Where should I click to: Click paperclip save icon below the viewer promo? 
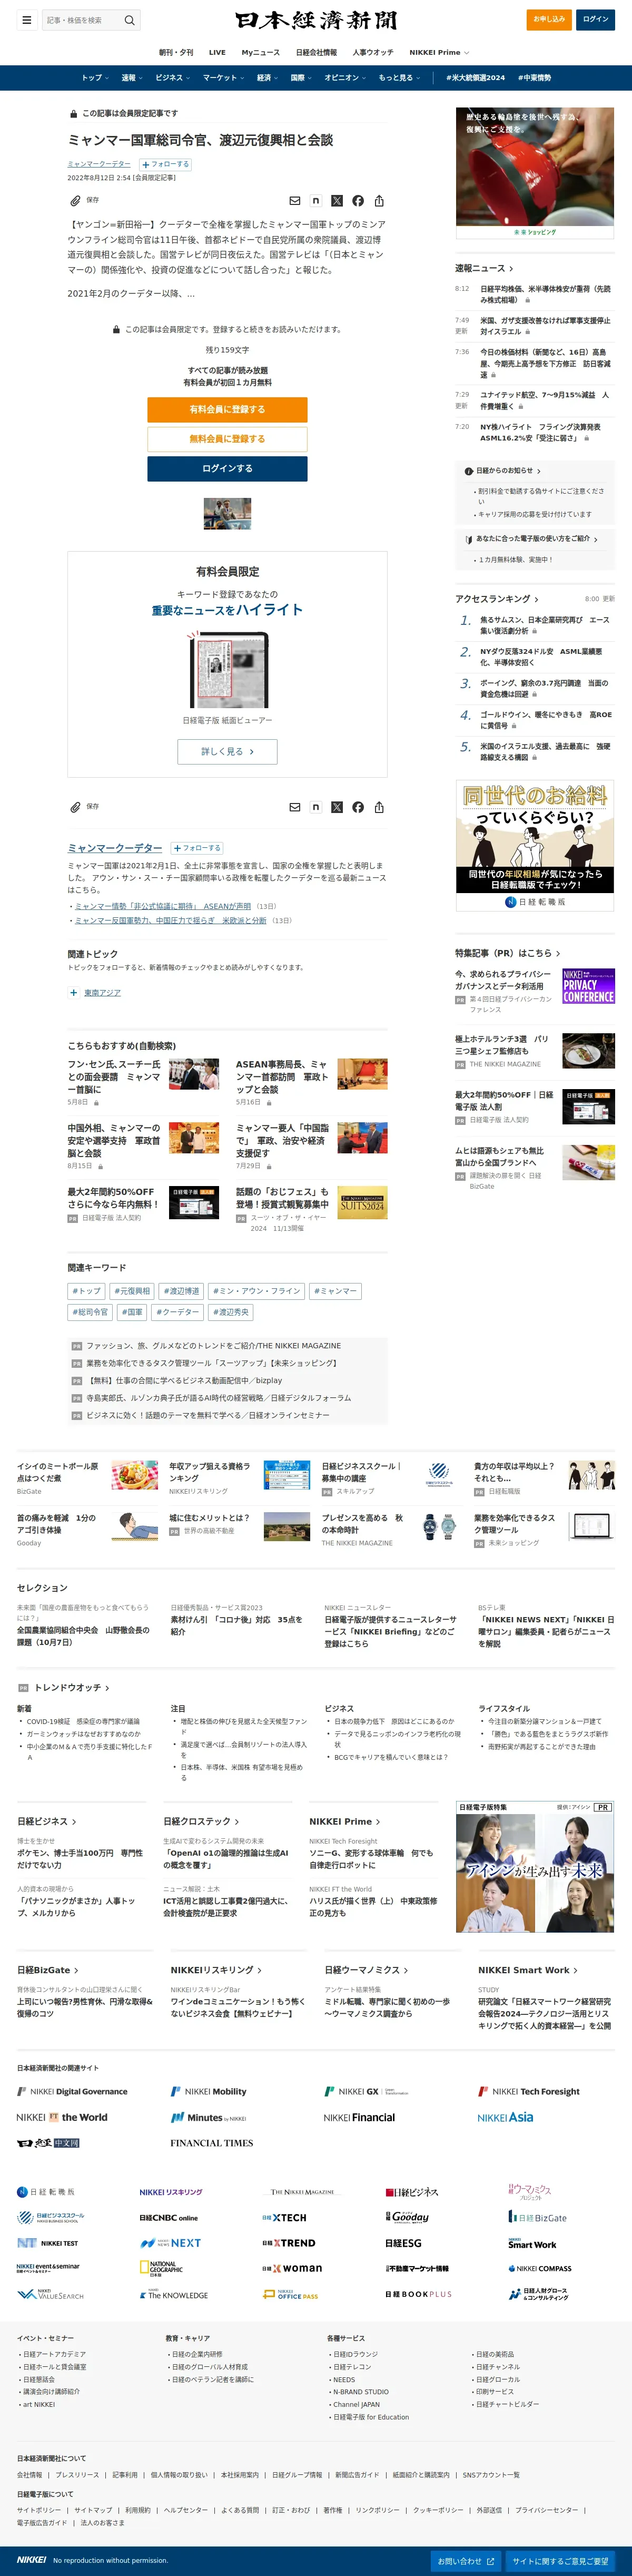[75, 807]
